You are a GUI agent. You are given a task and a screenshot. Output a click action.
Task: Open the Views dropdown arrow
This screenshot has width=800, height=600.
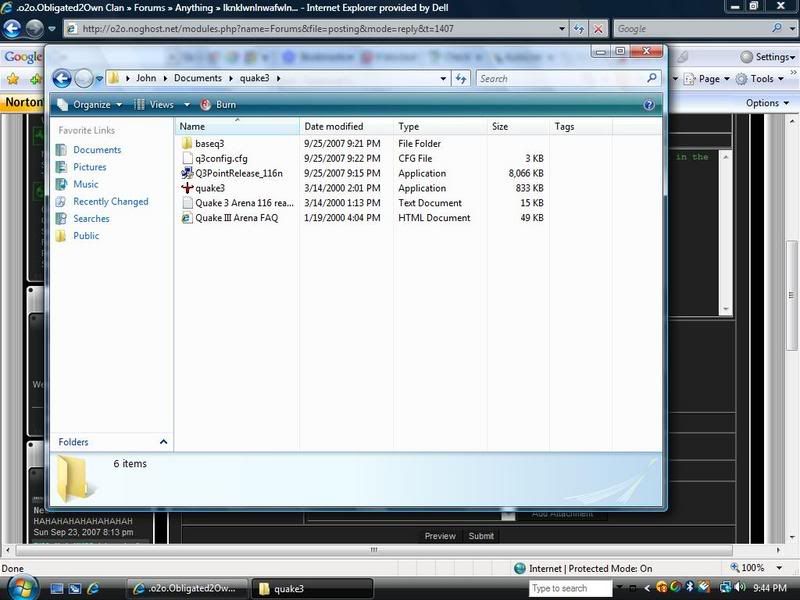pyautogui.click(x=187, y=105)
